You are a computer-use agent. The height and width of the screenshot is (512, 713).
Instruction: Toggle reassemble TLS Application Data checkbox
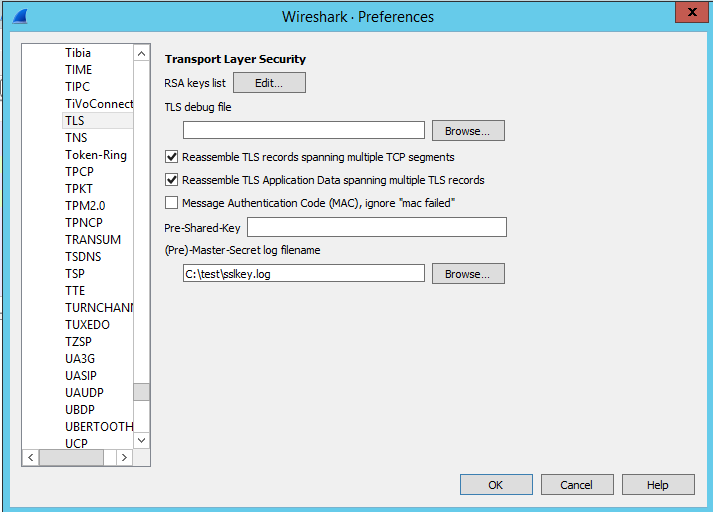(x=171, y=180)
